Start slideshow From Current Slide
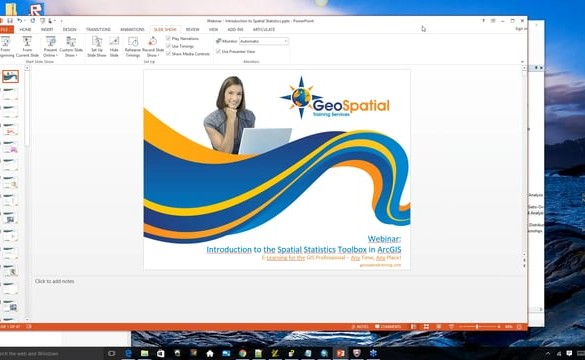585x360 pixels. pyautogui.click(x=27, y=47)
